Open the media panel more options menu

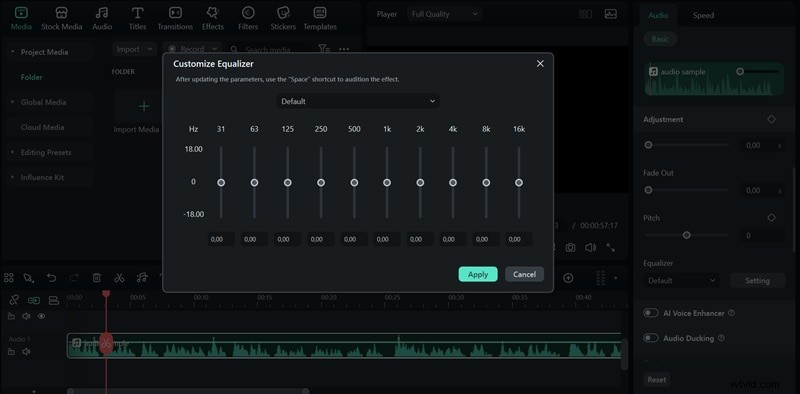point(344,49)
